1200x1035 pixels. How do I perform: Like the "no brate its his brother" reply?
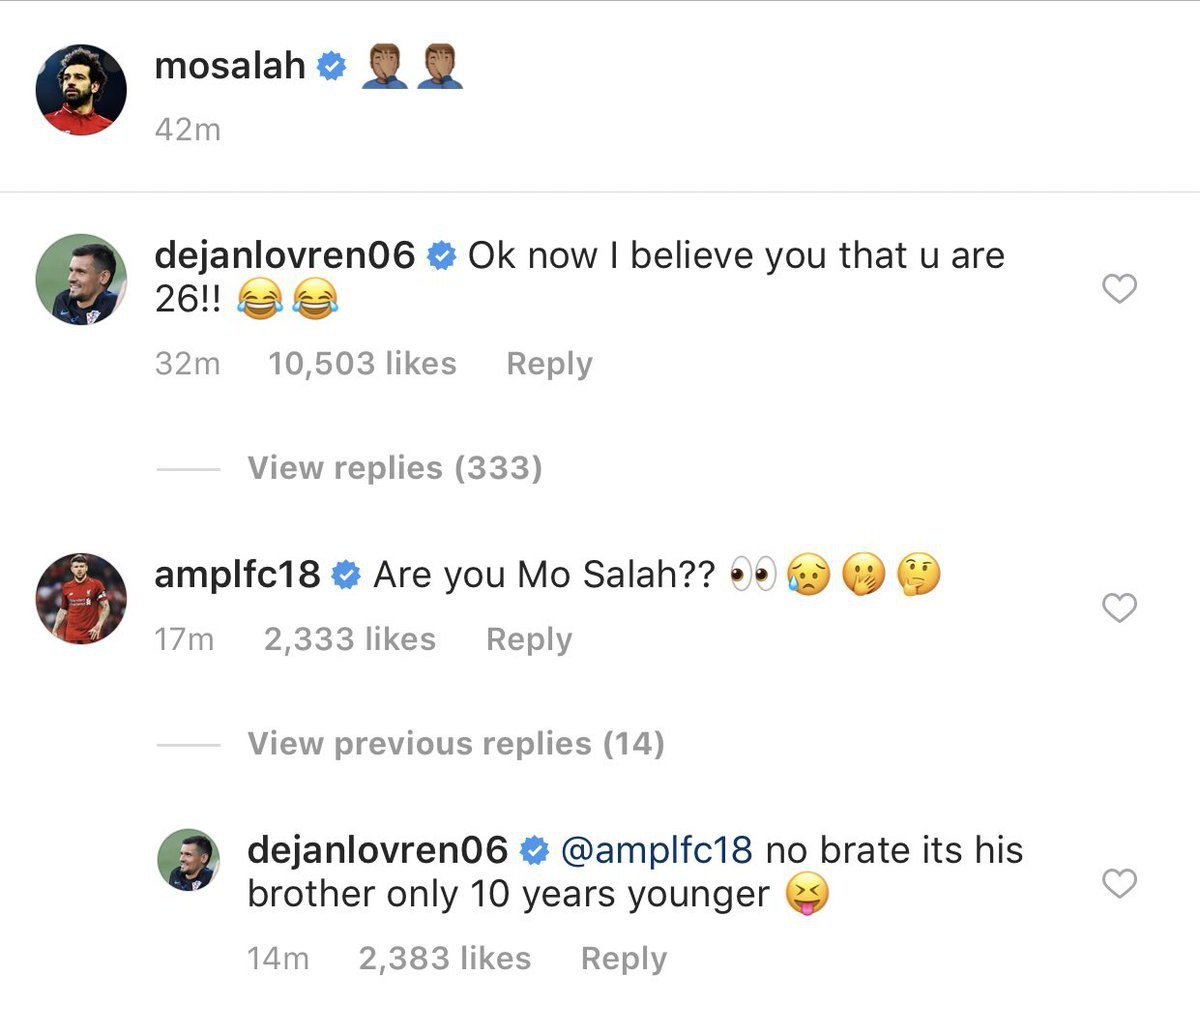click(x=1119, y=884)
